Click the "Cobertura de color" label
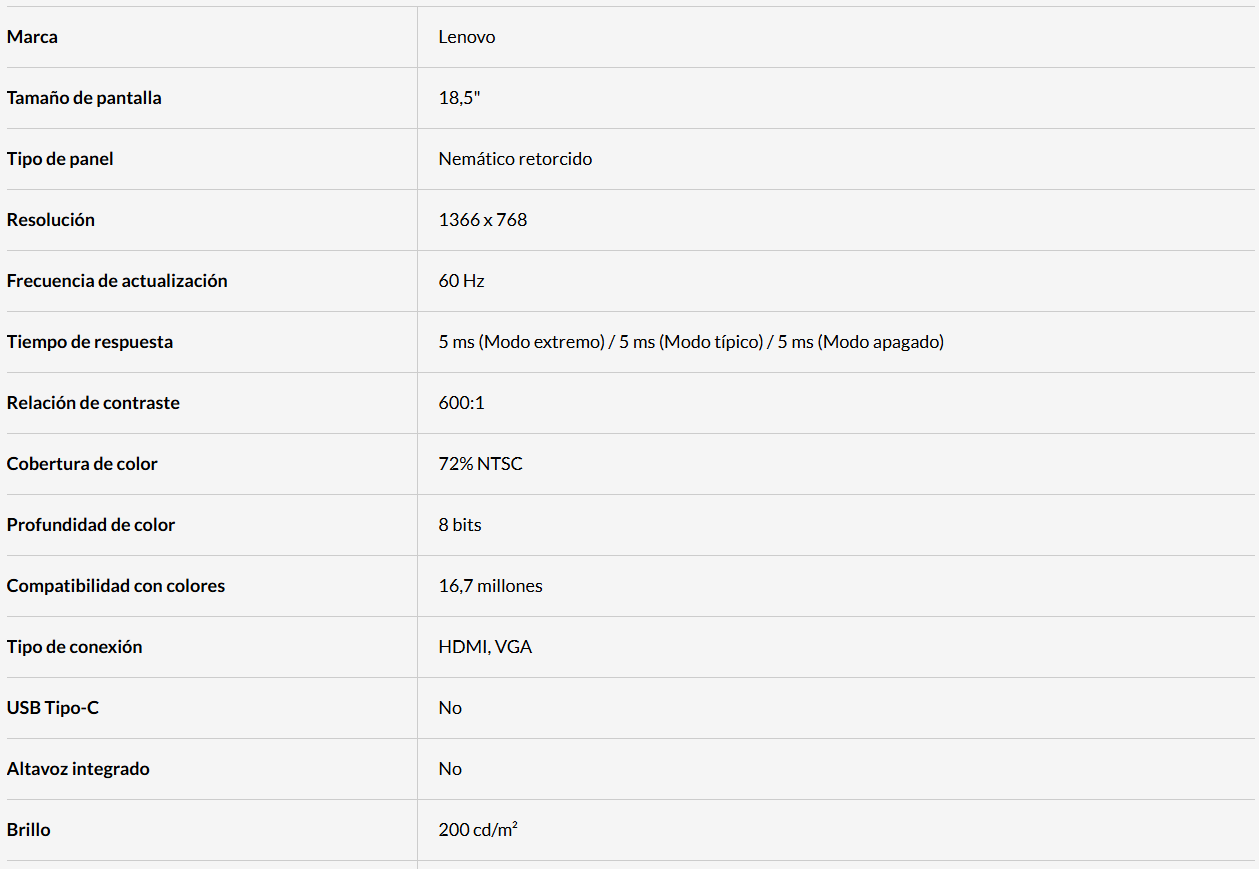1259x869 pixels. [x=82, y=464]
